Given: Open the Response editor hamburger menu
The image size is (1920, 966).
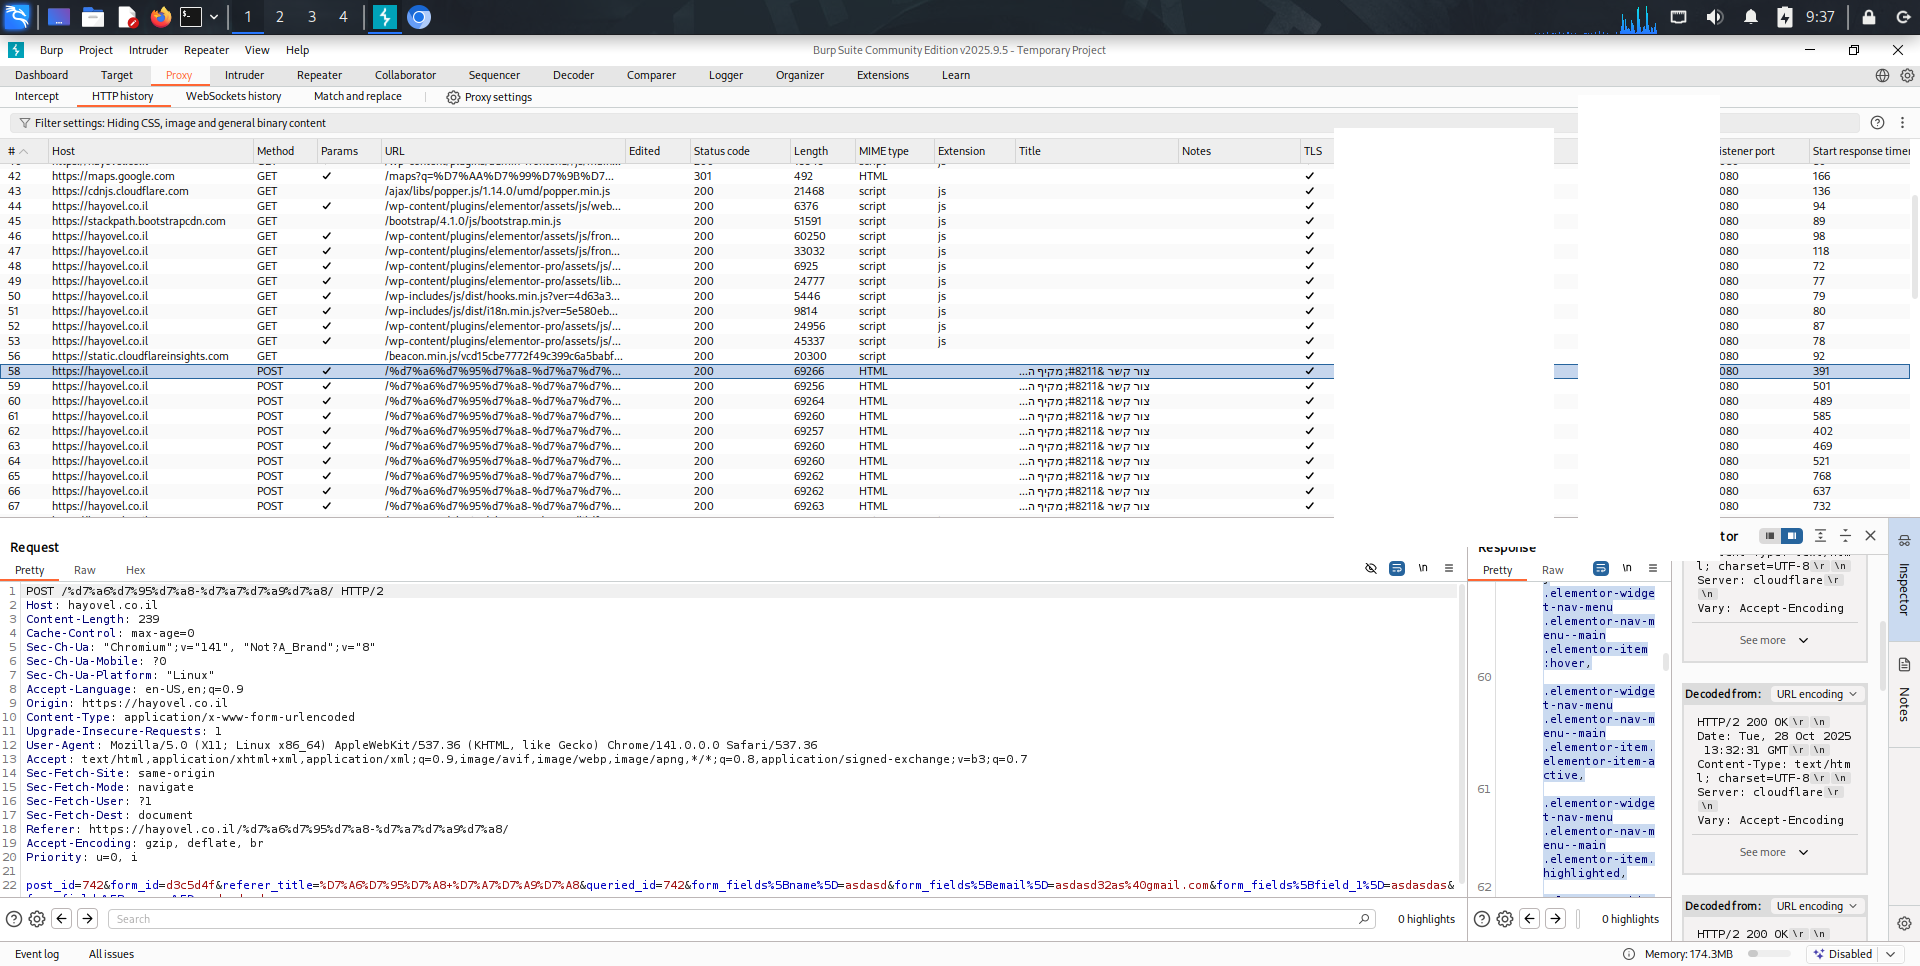Looking at the screenshot, I should pos(1653,568).
